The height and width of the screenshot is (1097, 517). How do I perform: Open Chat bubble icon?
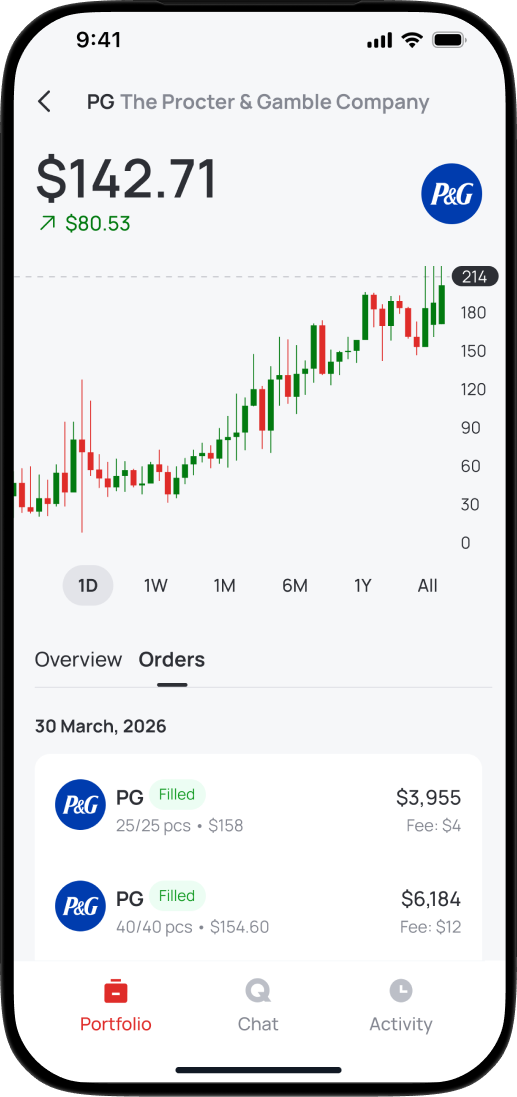(258, 991)
